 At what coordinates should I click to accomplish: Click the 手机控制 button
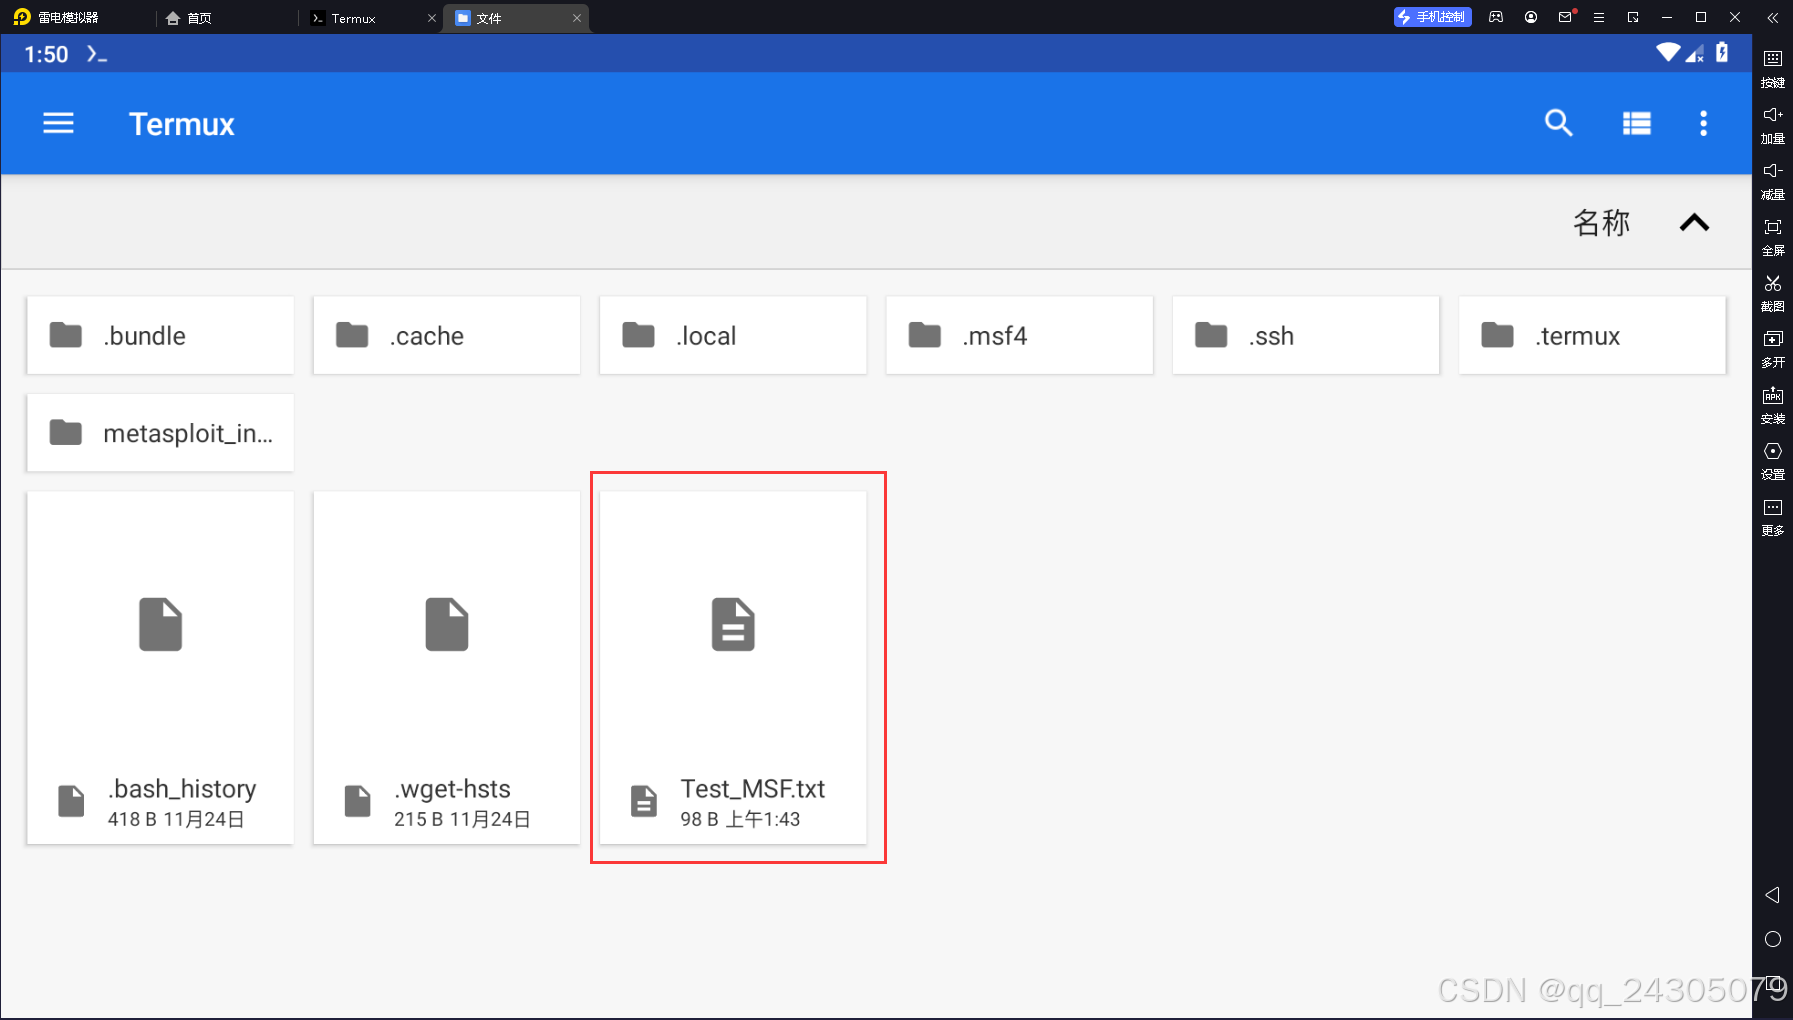tap(1432, 17)
